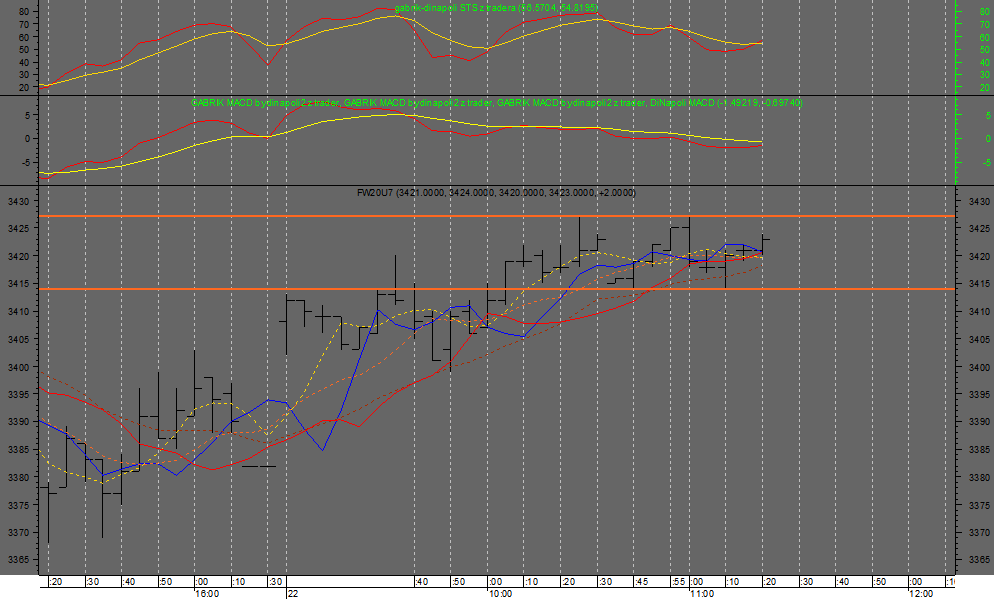Image resolution: width=994 pixels, height=599 pixels.
Task: Click the 11:00 time axis label
Action: pyautogui.click(x=702, y=593)
